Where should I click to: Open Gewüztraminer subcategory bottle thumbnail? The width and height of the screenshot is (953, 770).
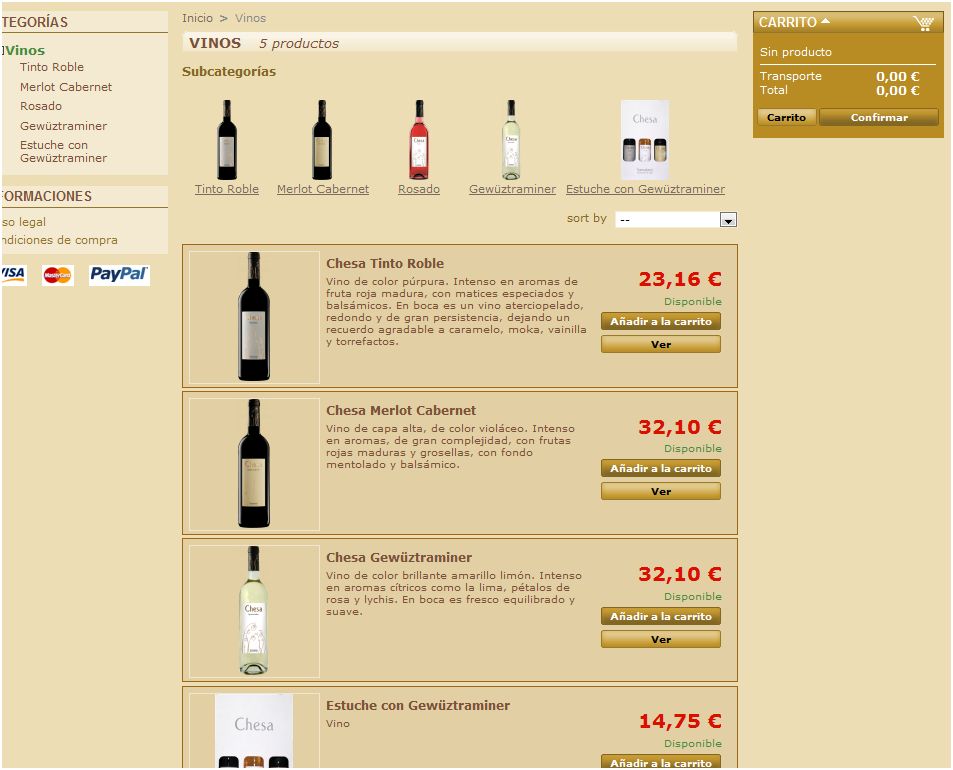point(512,140)
